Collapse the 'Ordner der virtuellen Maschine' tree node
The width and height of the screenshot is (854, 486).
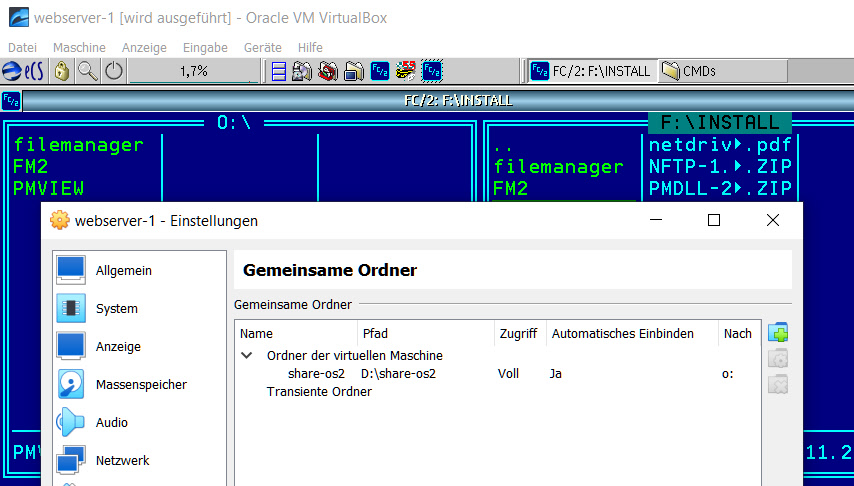pos(247,356)
